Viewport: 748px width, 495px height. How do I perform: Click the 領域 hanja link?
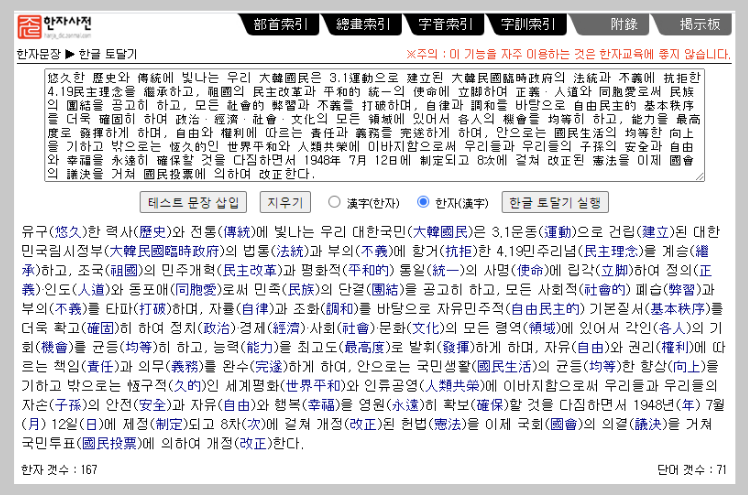[543, 328]
